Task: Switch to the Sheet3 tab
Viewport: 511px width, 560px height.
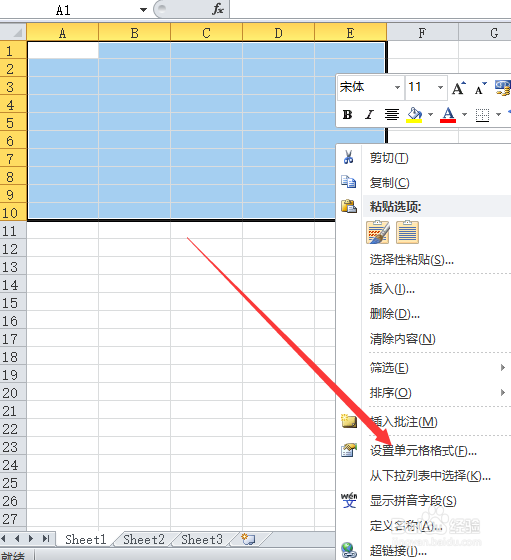Action: [202, 539]
